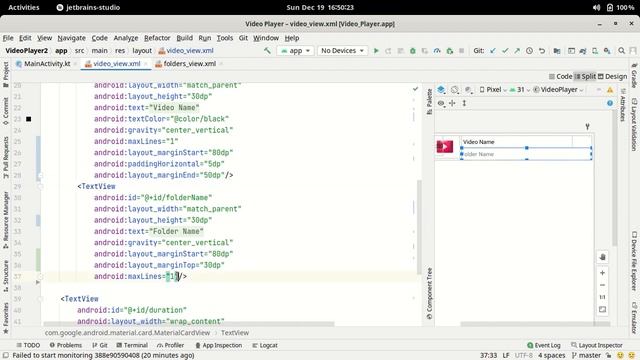
Task: Toggle the Attributes side panel
Action: [x=623, y=105]
